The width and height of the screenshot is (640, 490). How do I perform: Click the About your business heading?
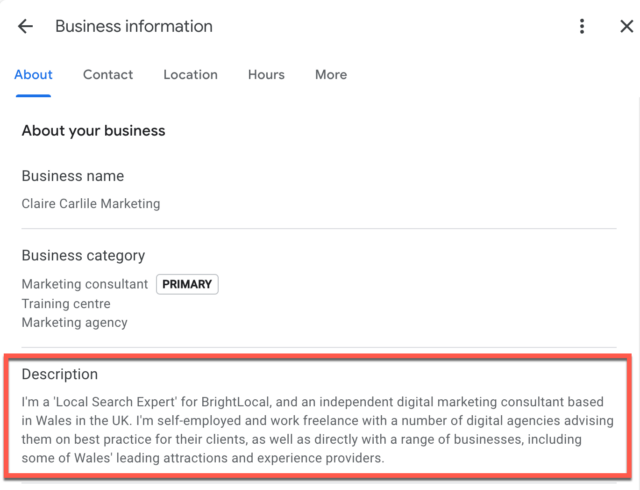(93, 131)
